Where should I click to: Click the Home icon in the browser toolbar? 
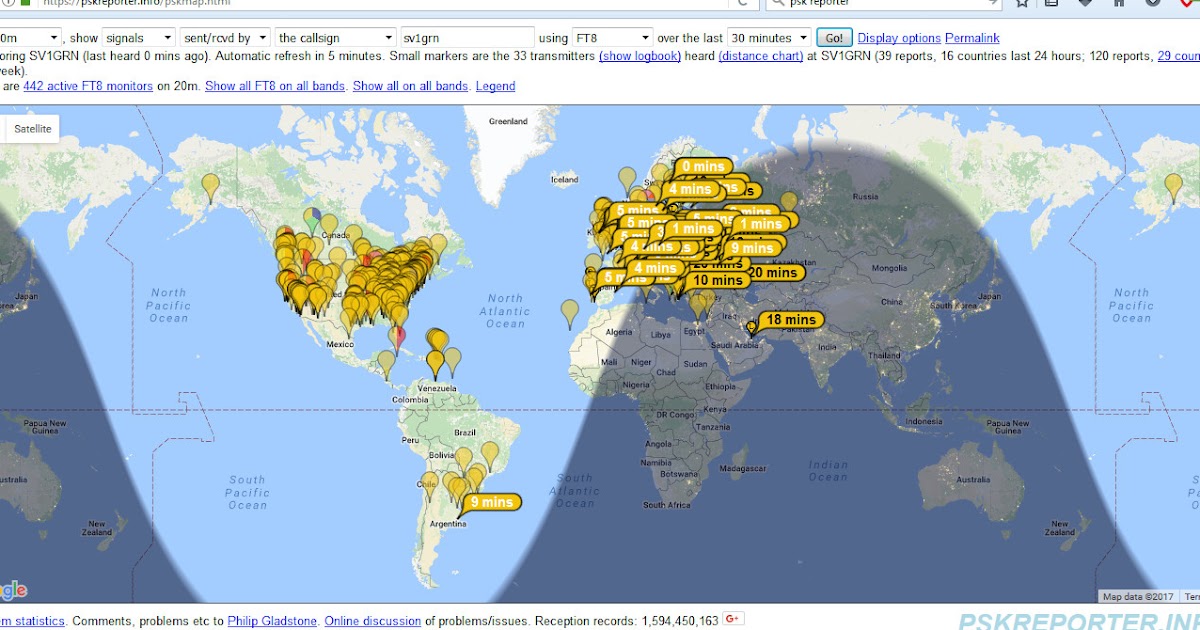tap(1118, 4)
